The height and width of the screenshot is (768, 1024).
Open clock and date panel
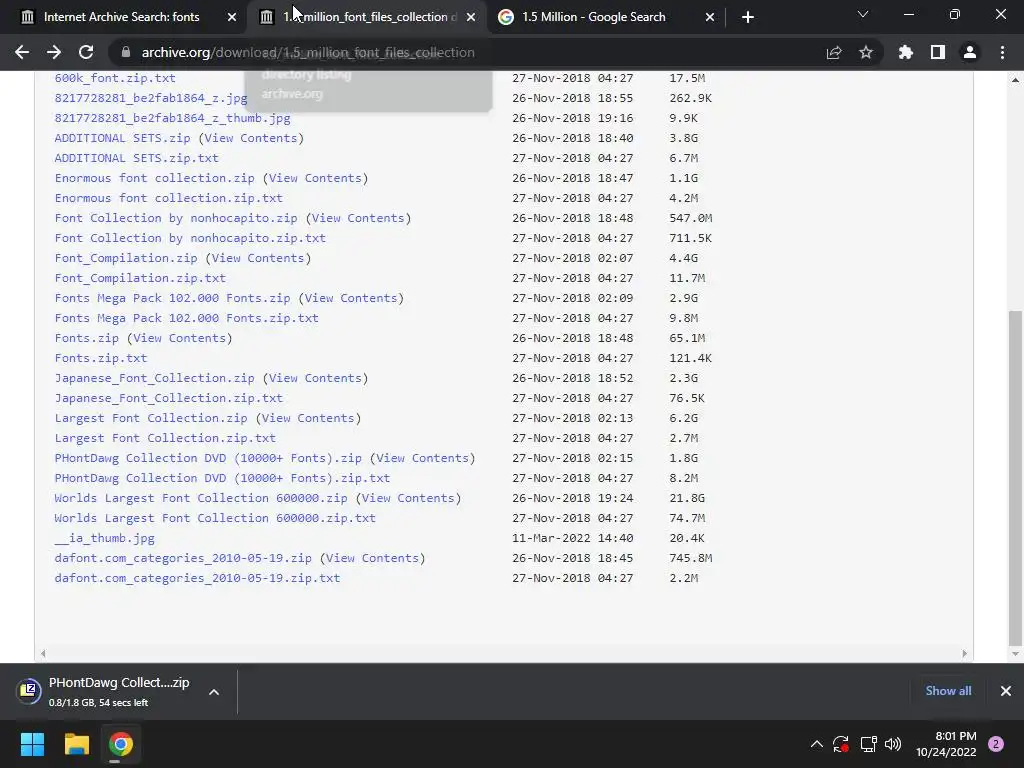[x=946, y=744]
